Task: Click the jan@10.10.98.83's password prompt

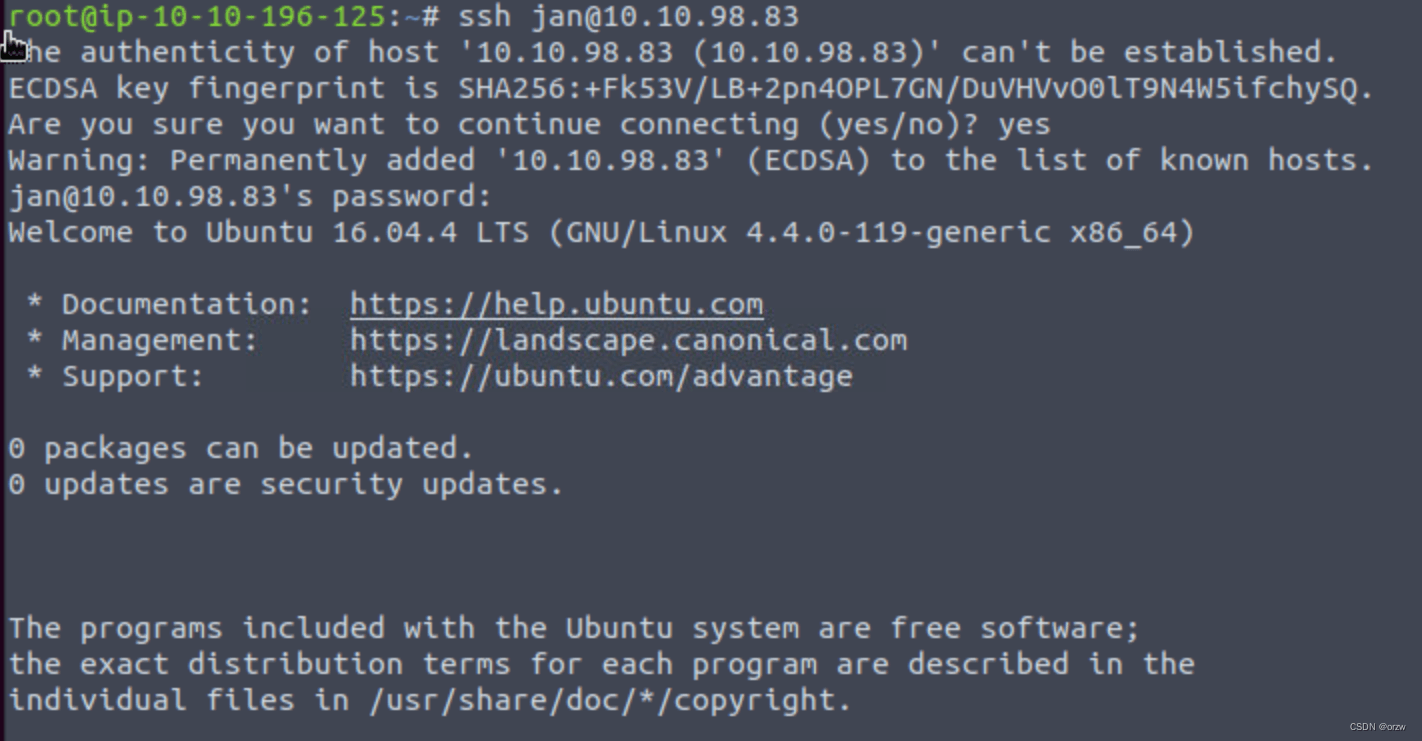Action: (x=250, y=197)
